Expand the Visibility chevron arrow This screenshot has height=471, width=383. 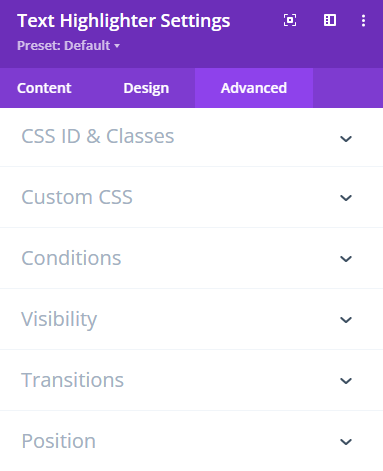(346, 320)
